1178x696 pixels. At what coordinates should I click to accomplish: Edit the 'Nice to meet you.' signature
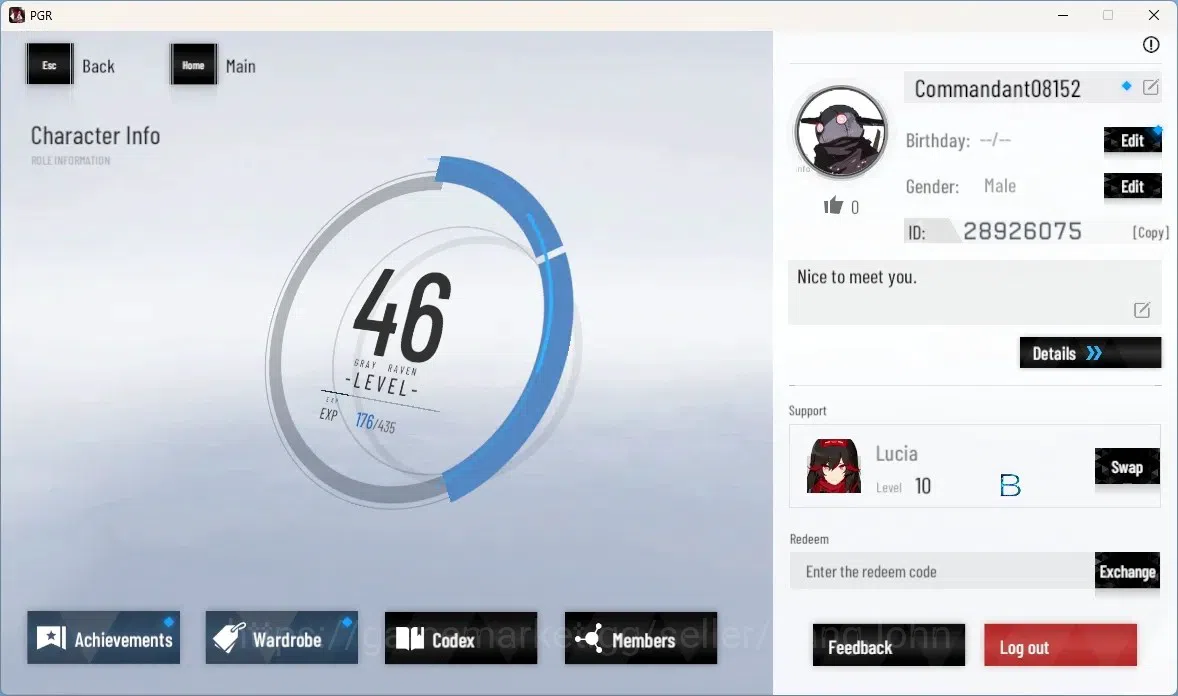coord(1141,310)
